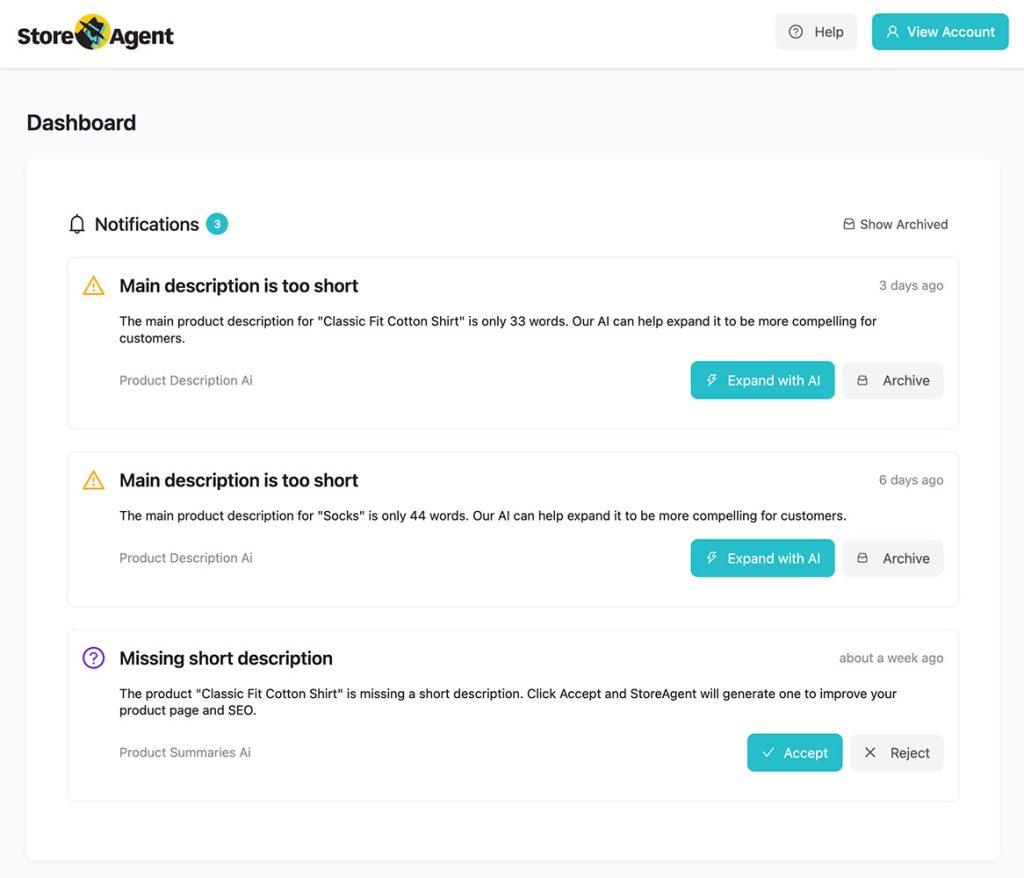Click the StoreAgent logo
Image resolution: width=1024 pixels, height=878 pixels.
pyautogui.click(x=95, y=33)
